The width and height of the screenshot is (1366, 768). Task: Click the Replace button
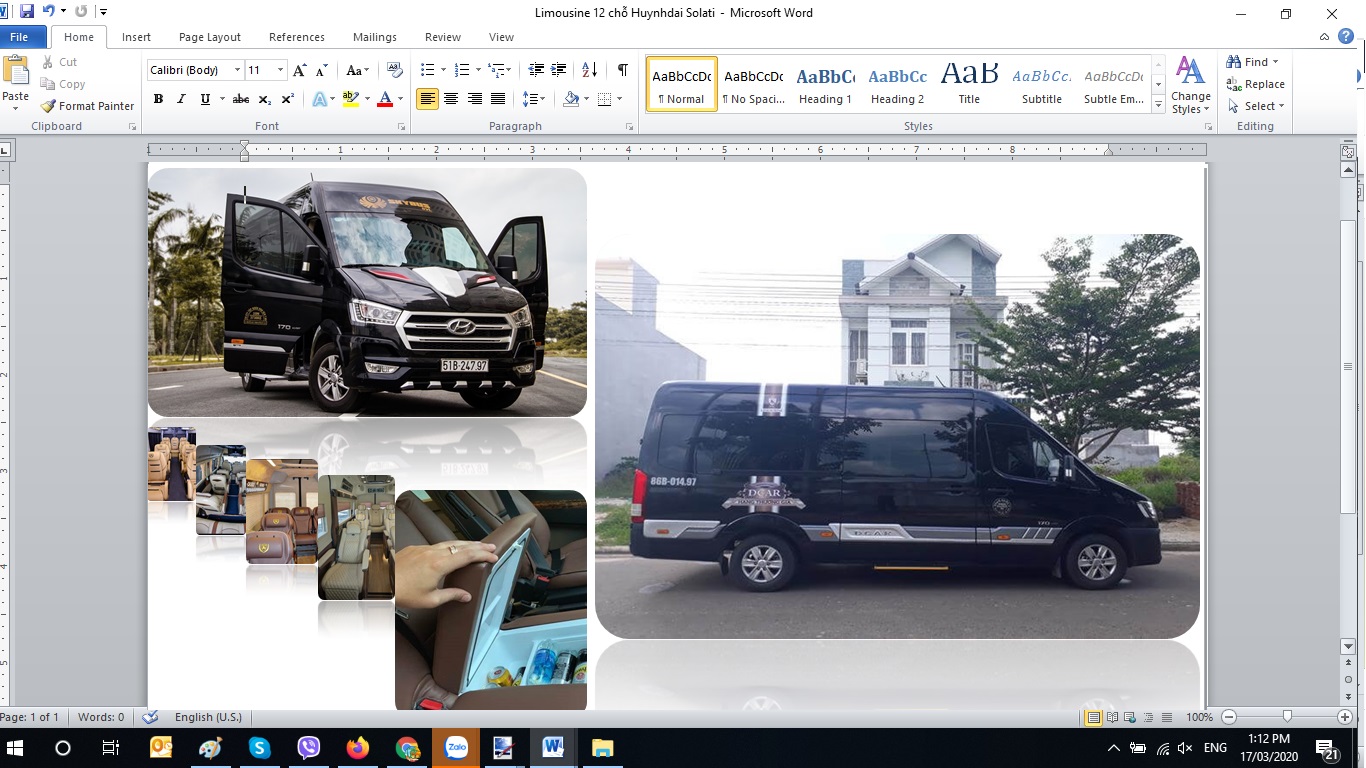tap(1256, 84)
